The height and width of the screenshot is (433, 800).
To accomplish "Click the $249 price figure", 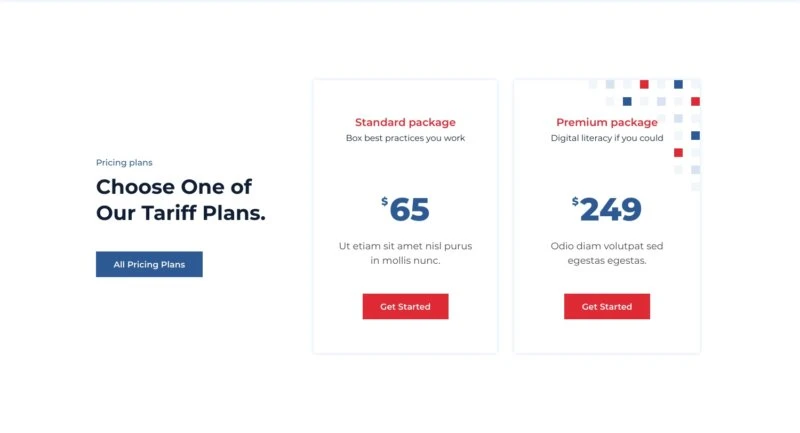I will coord(610,210).
